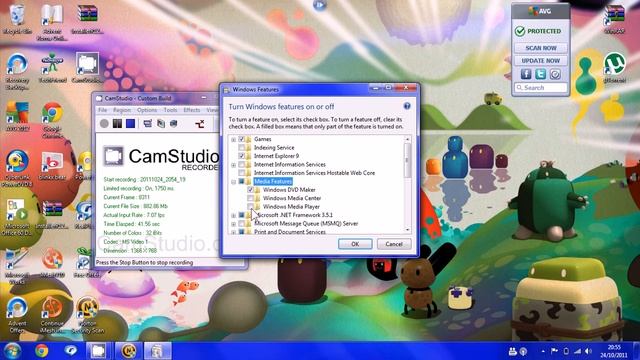The height and width of the screenshot is (360, 640).
Task: Expand the Internet Information Services node
Action: click(233, 165)
